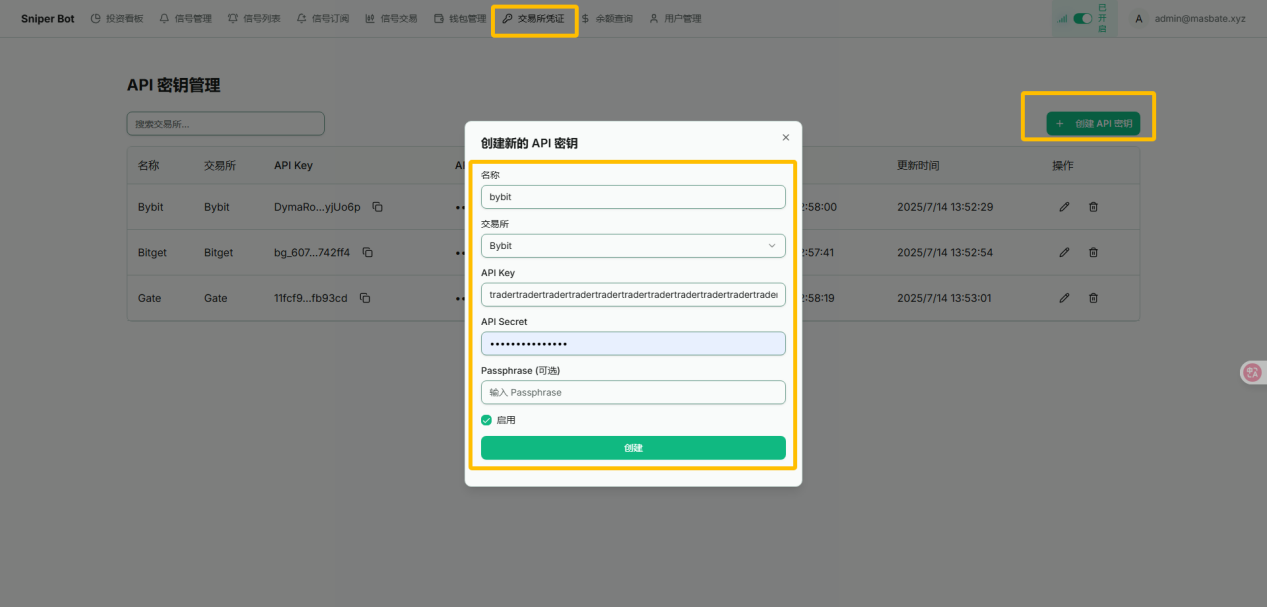Click DymaRo...yjUo6p API key text
Screen dimensions: 1267x607
[x=317, y=207]
